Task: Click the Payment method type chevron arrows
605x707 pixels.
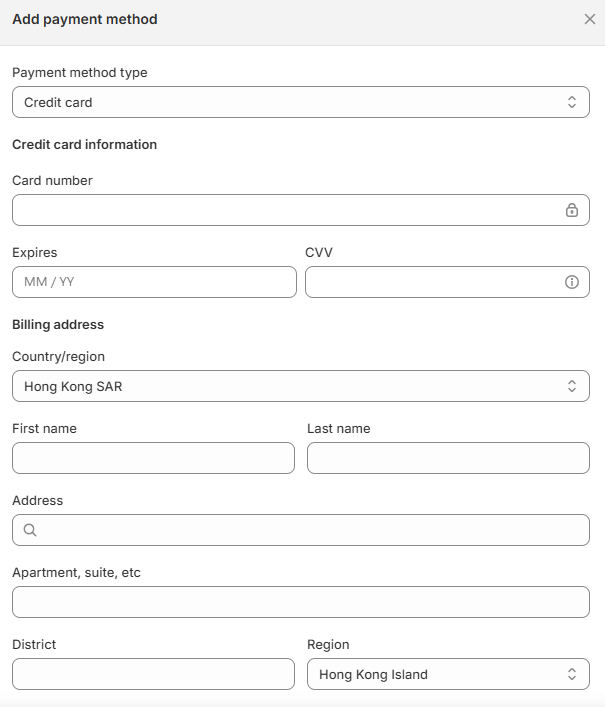Action: [x=572, y=102]
